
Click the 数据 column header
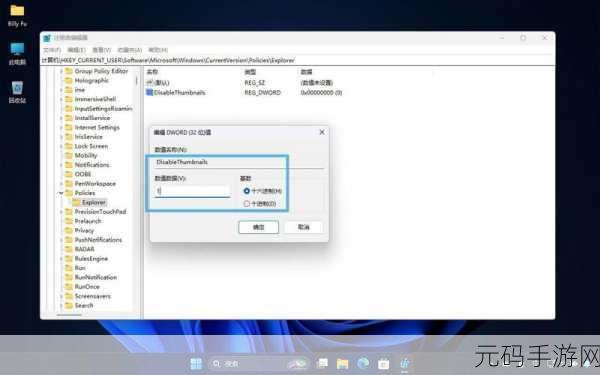click(x=306, y=72)
